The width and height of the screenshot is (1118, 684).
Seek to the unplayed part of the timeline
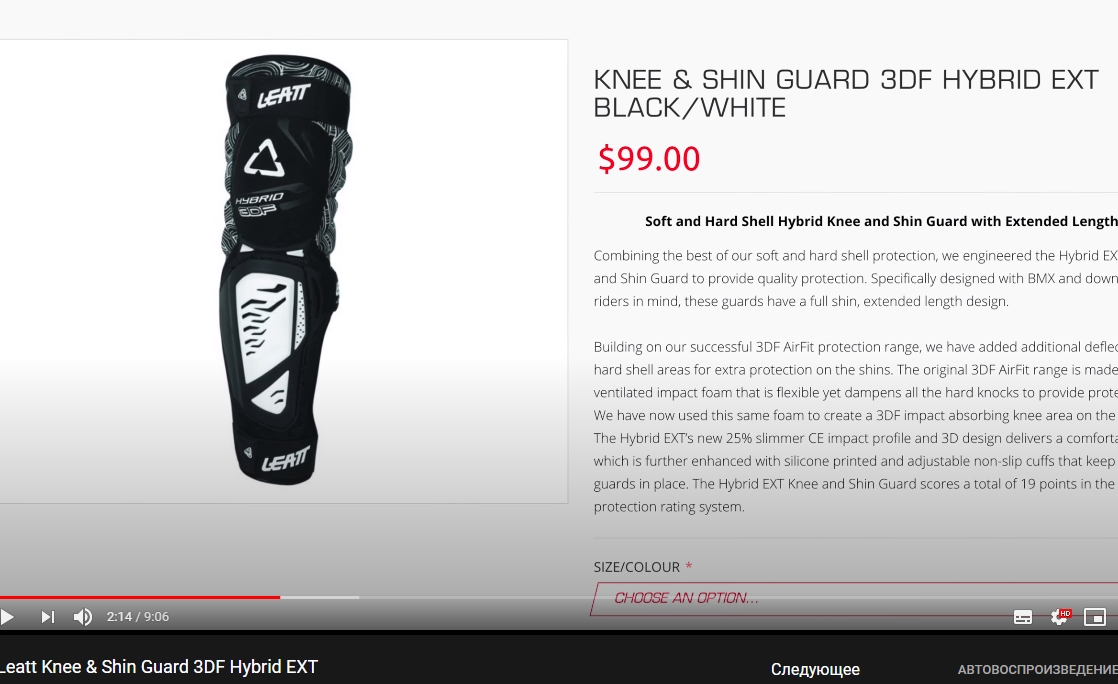tap(738, 597)
